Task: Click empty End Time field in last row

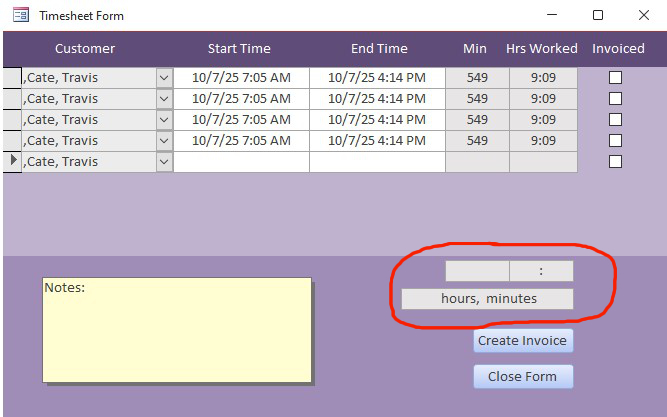Action: [x=377, y=162]
